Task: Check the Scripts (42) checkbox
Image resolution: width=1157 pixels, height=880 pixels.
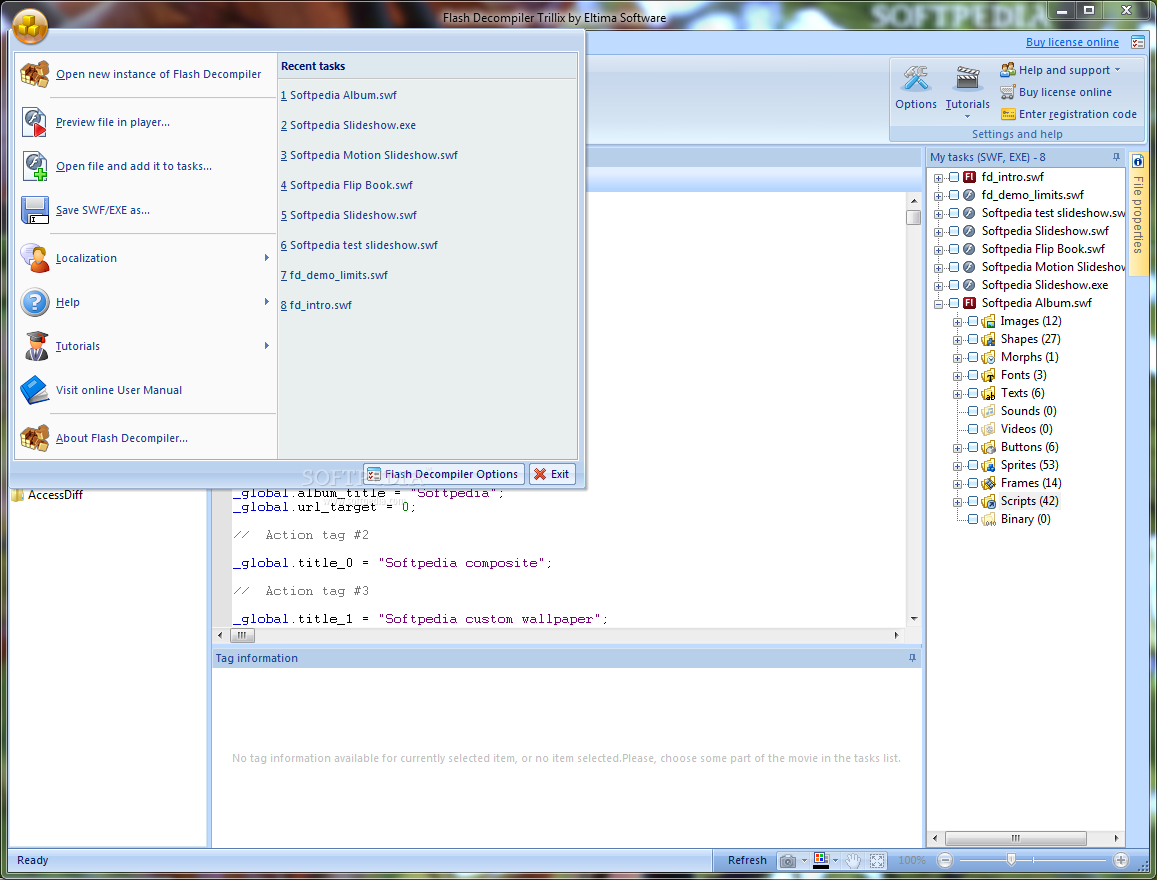Action: click(973, 502)
